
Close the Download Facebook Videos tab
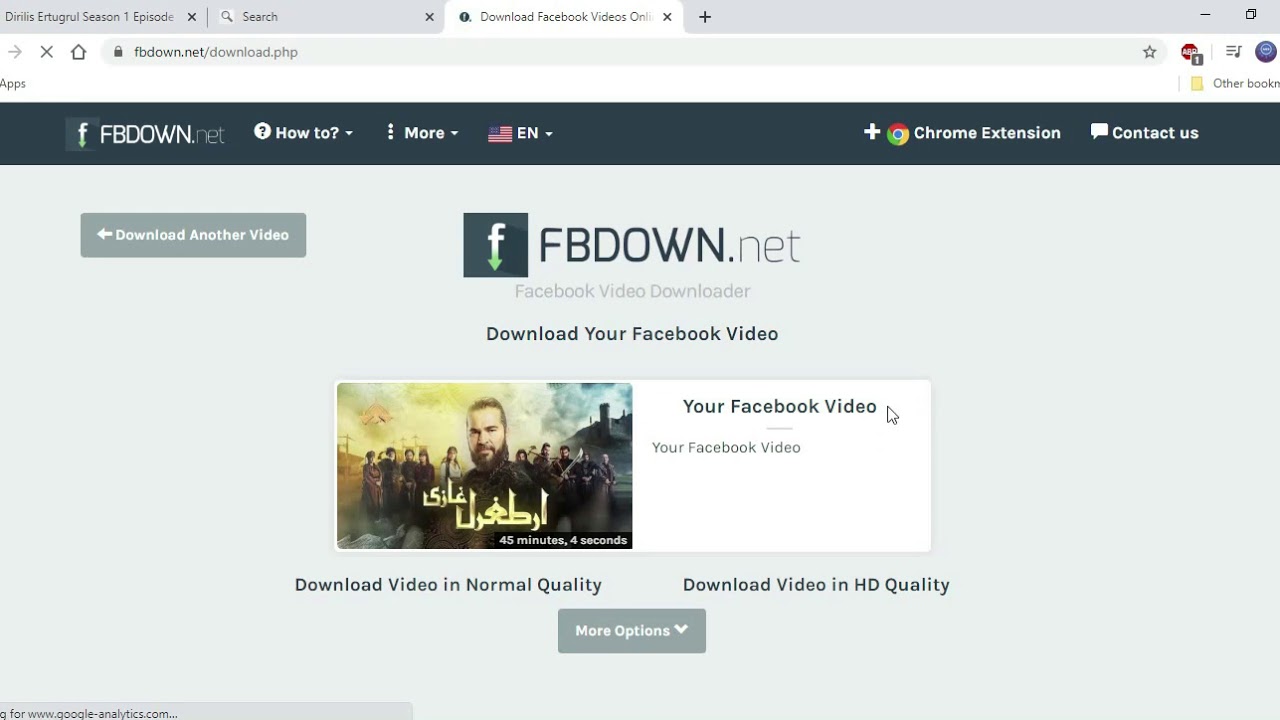coord(667,17)
